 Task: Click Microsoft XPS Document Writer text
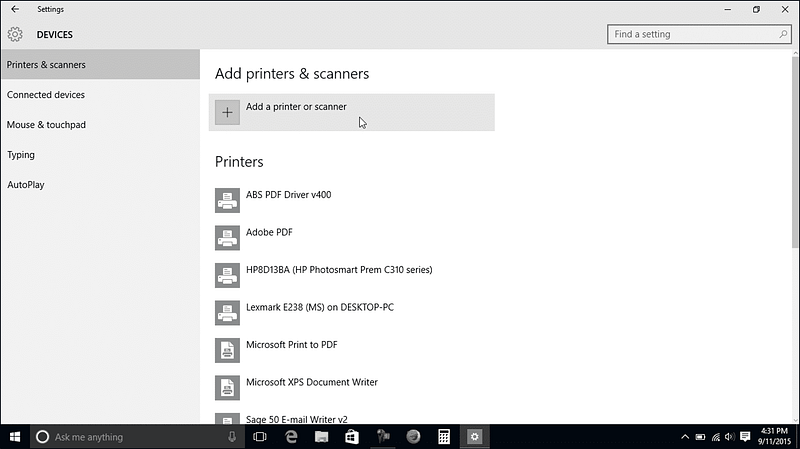click(312, 382)
